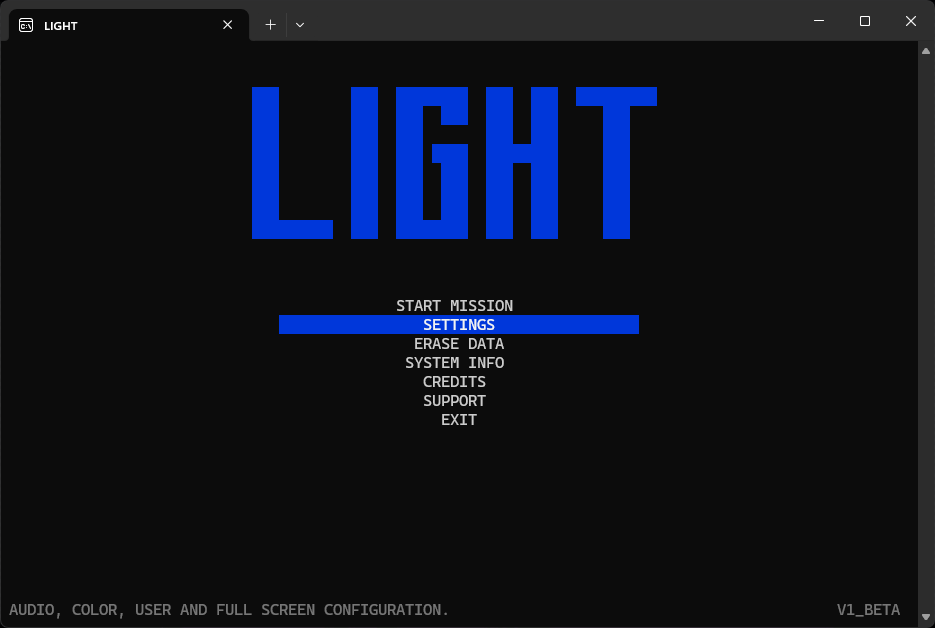View the CREDITS menu entry
This screenshot has width=935, height=628.
point(454,382)
